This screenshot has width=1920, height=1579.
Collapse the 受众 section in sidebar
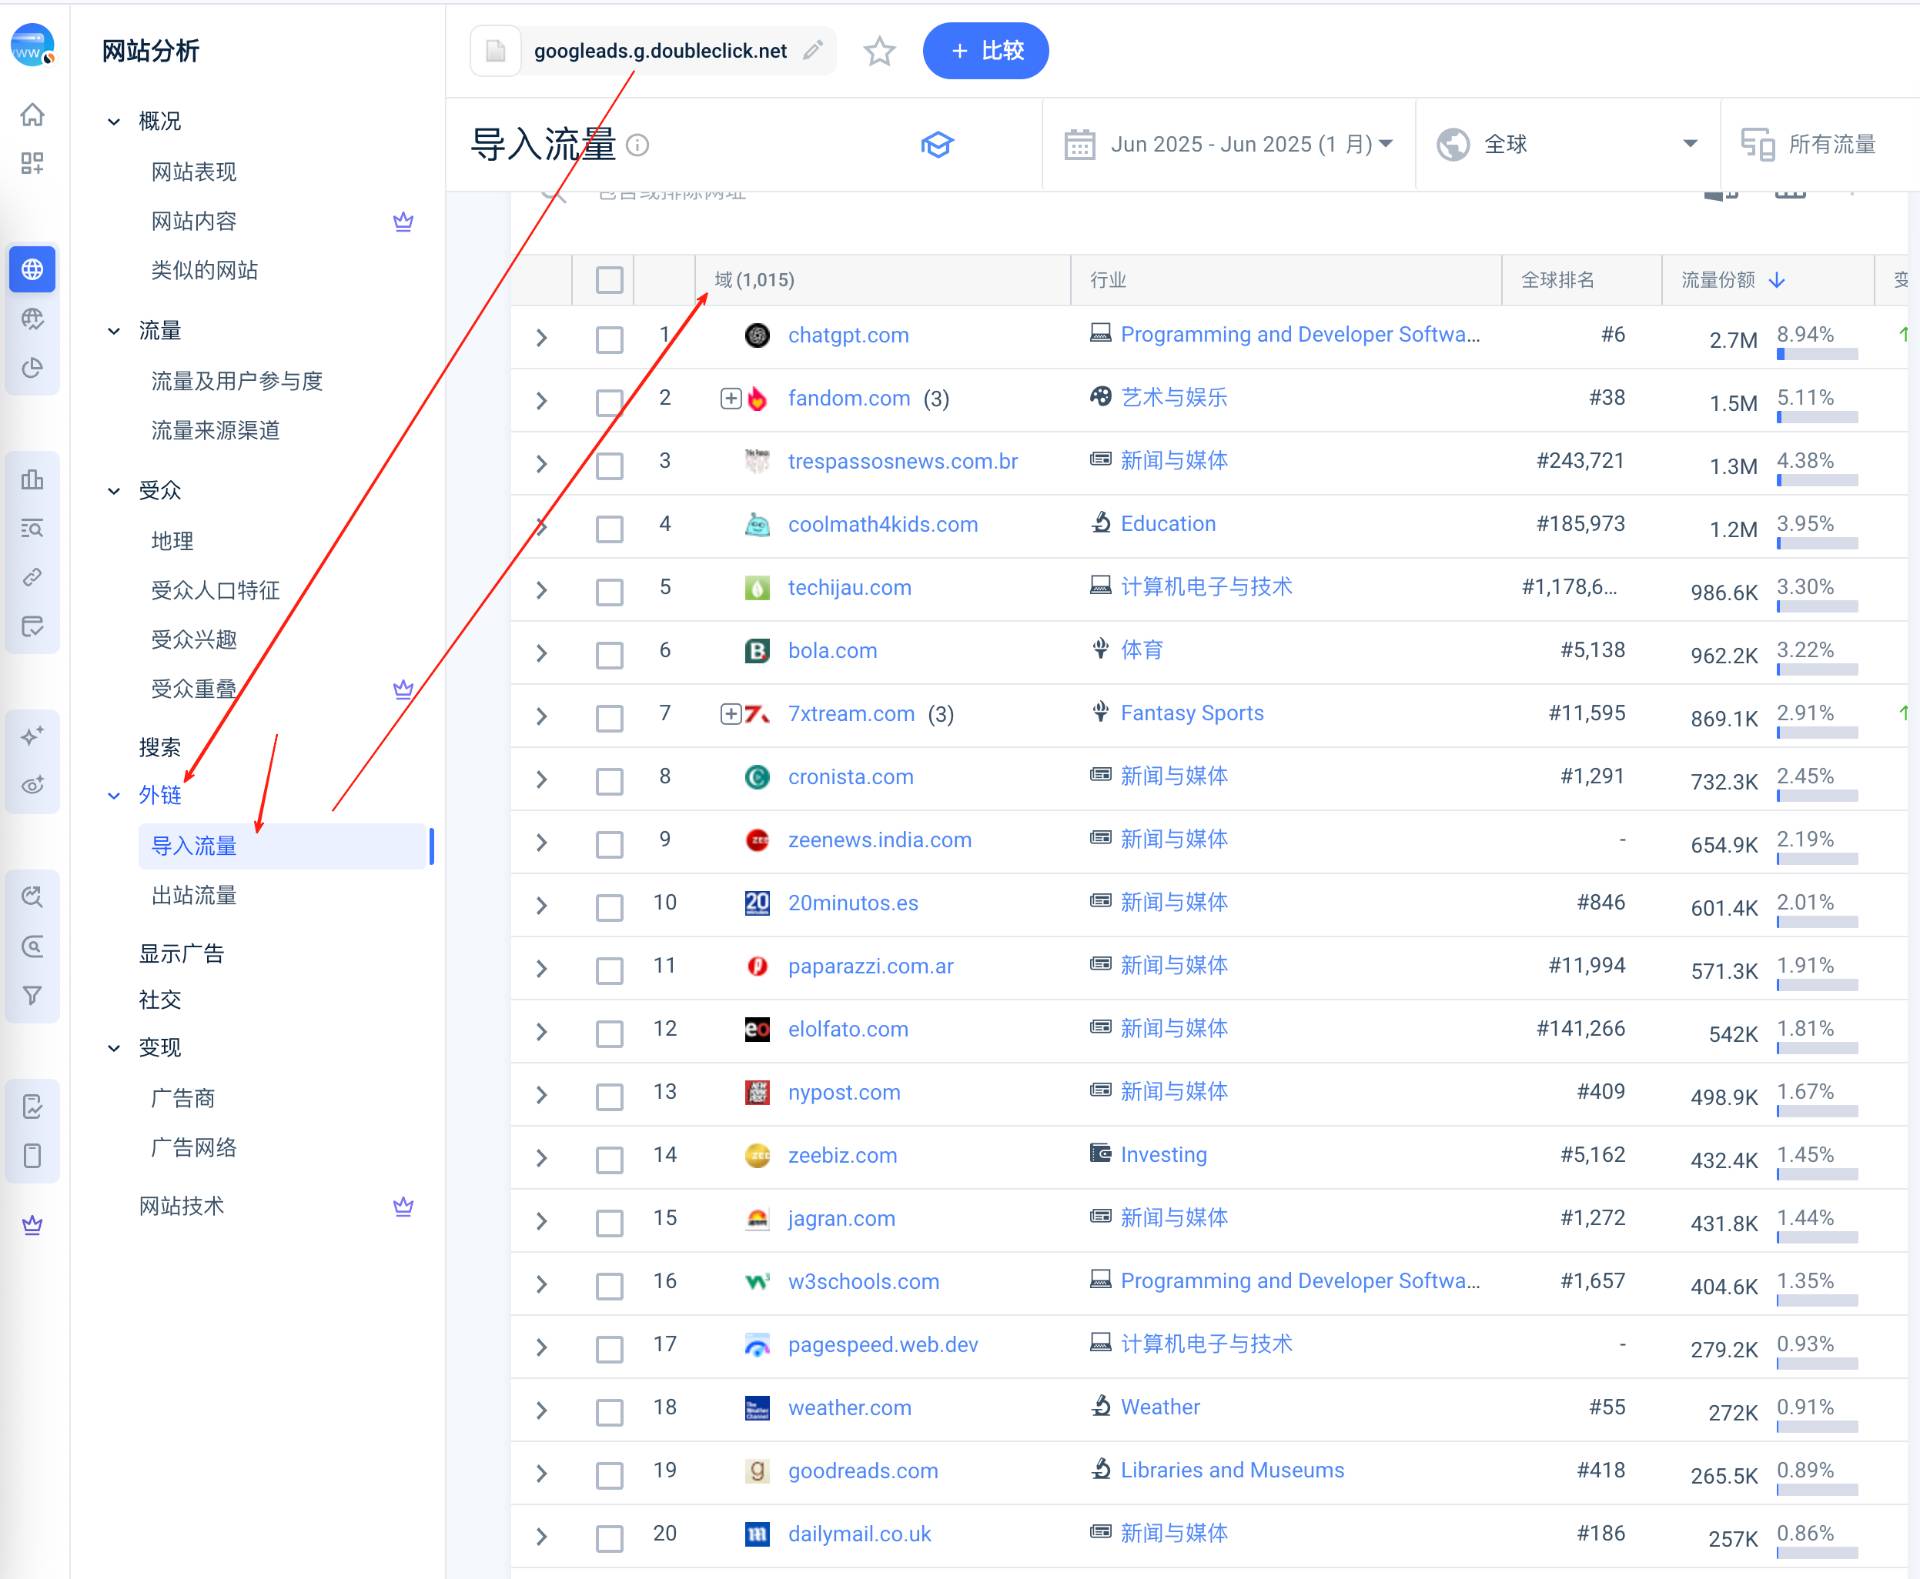pyautogui.click(x=114, y=491)
